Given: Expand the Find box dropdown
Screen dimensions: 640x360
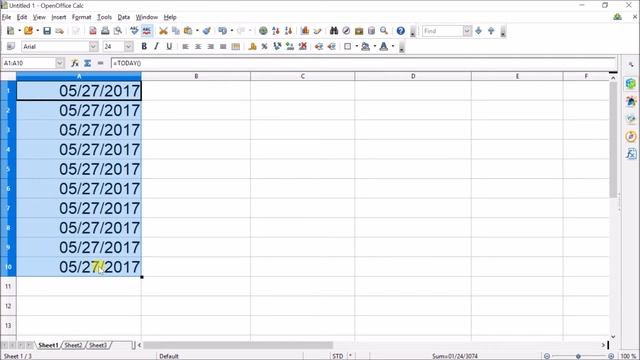Looking at the screenshot, I should click(x=467, y=31).
